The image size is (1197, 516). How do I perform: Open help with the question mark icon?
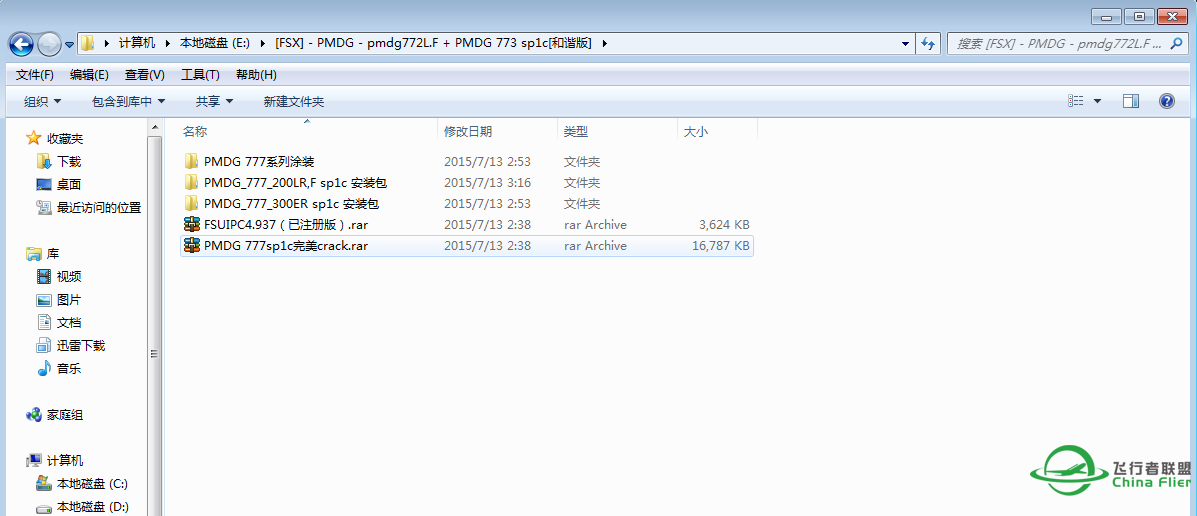click(x=1166, y=101)
